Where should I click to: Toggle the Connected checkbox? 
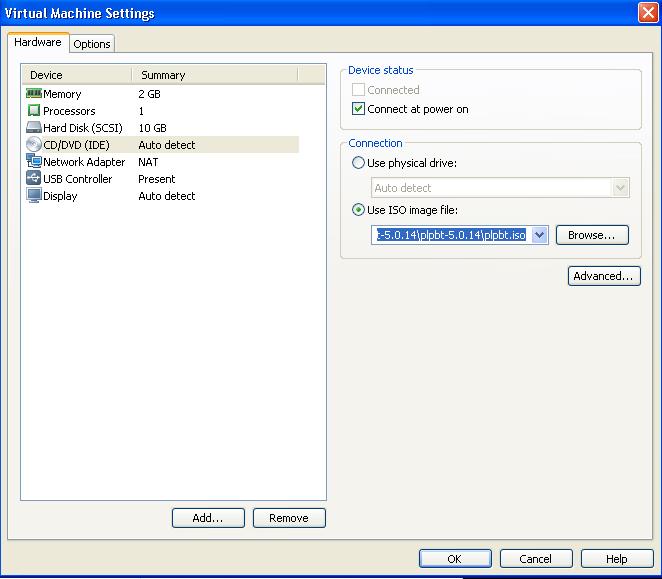coord(358,90)
